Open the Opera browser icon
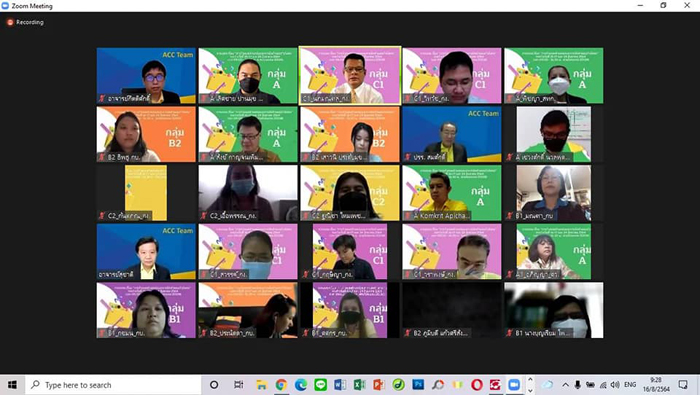700x395 pixels. [x=477, y=385]
